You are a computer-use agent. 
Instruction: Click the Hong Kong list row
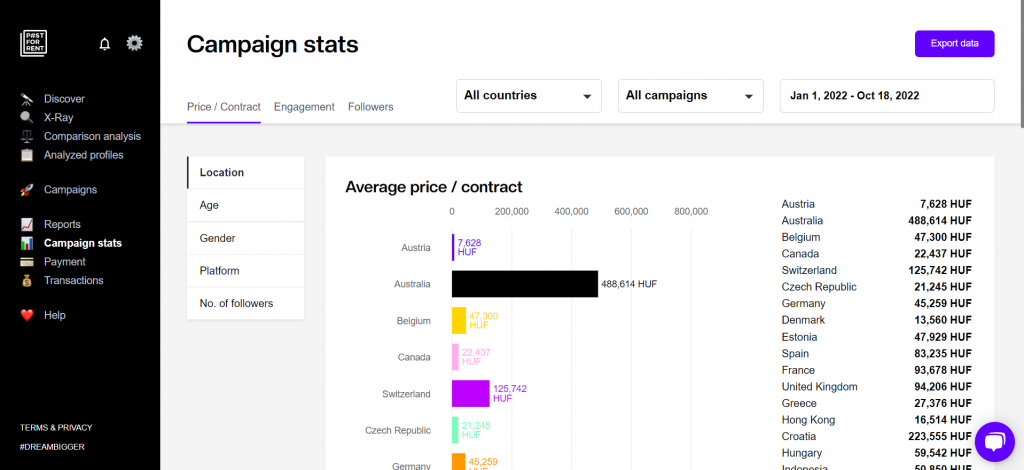point(876,420)
